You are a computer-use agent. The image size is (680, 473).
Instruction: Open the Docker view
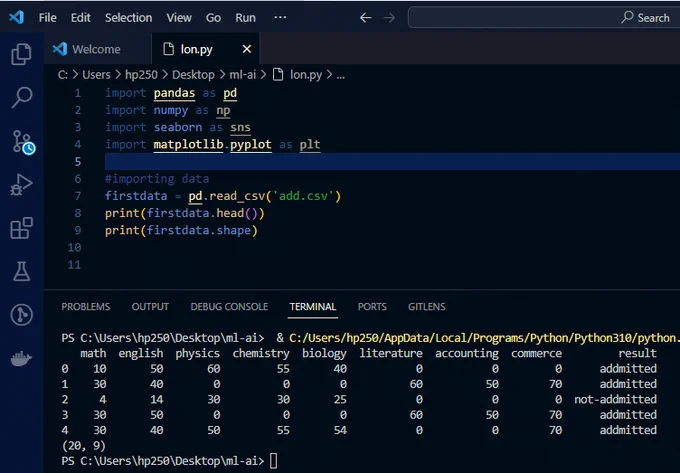click(x=21, y=359)
